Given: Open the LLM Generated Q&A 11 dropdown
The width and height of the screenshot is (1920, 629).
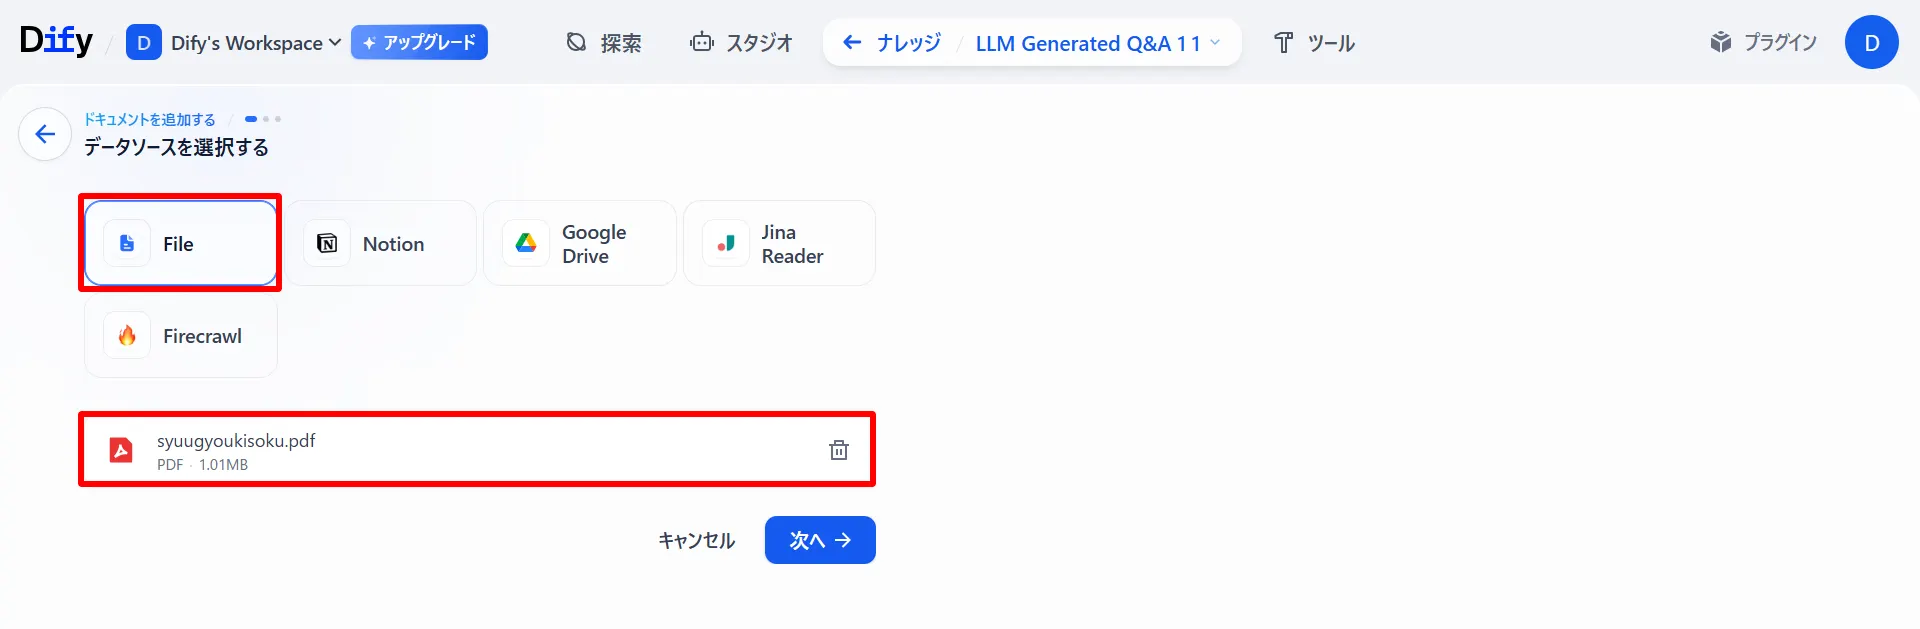Looking at the screenshot, I should pos(1097,43).
